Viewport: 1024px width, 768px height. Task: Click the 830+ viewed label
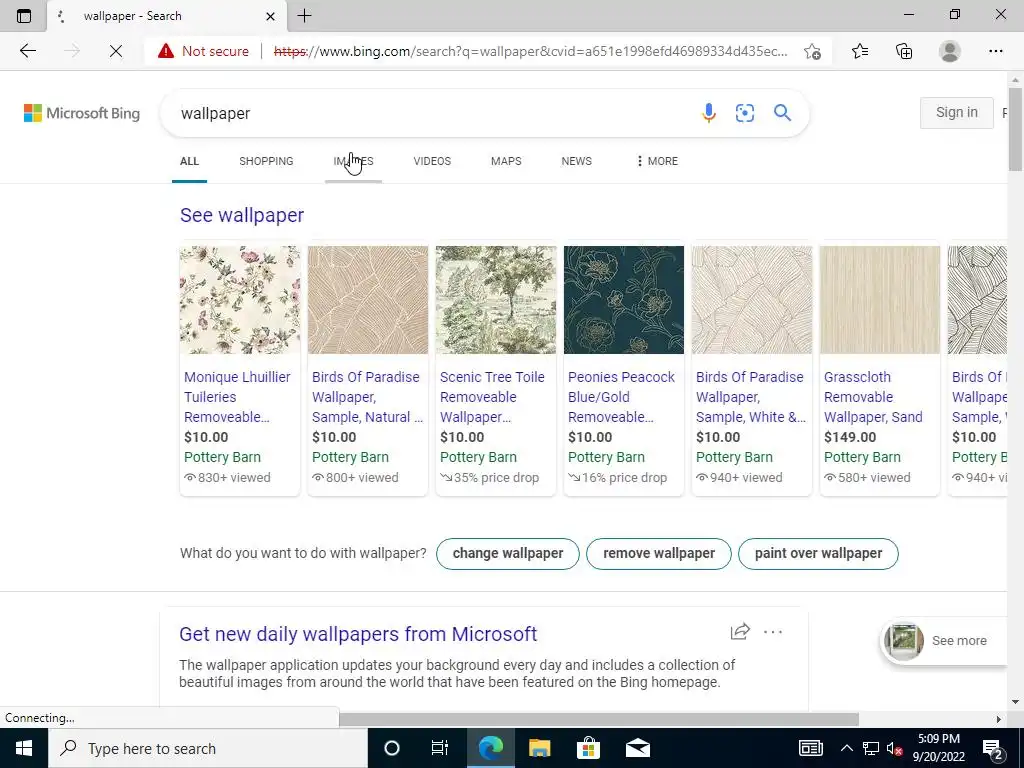pyautogui.click(x=227, y=477)
